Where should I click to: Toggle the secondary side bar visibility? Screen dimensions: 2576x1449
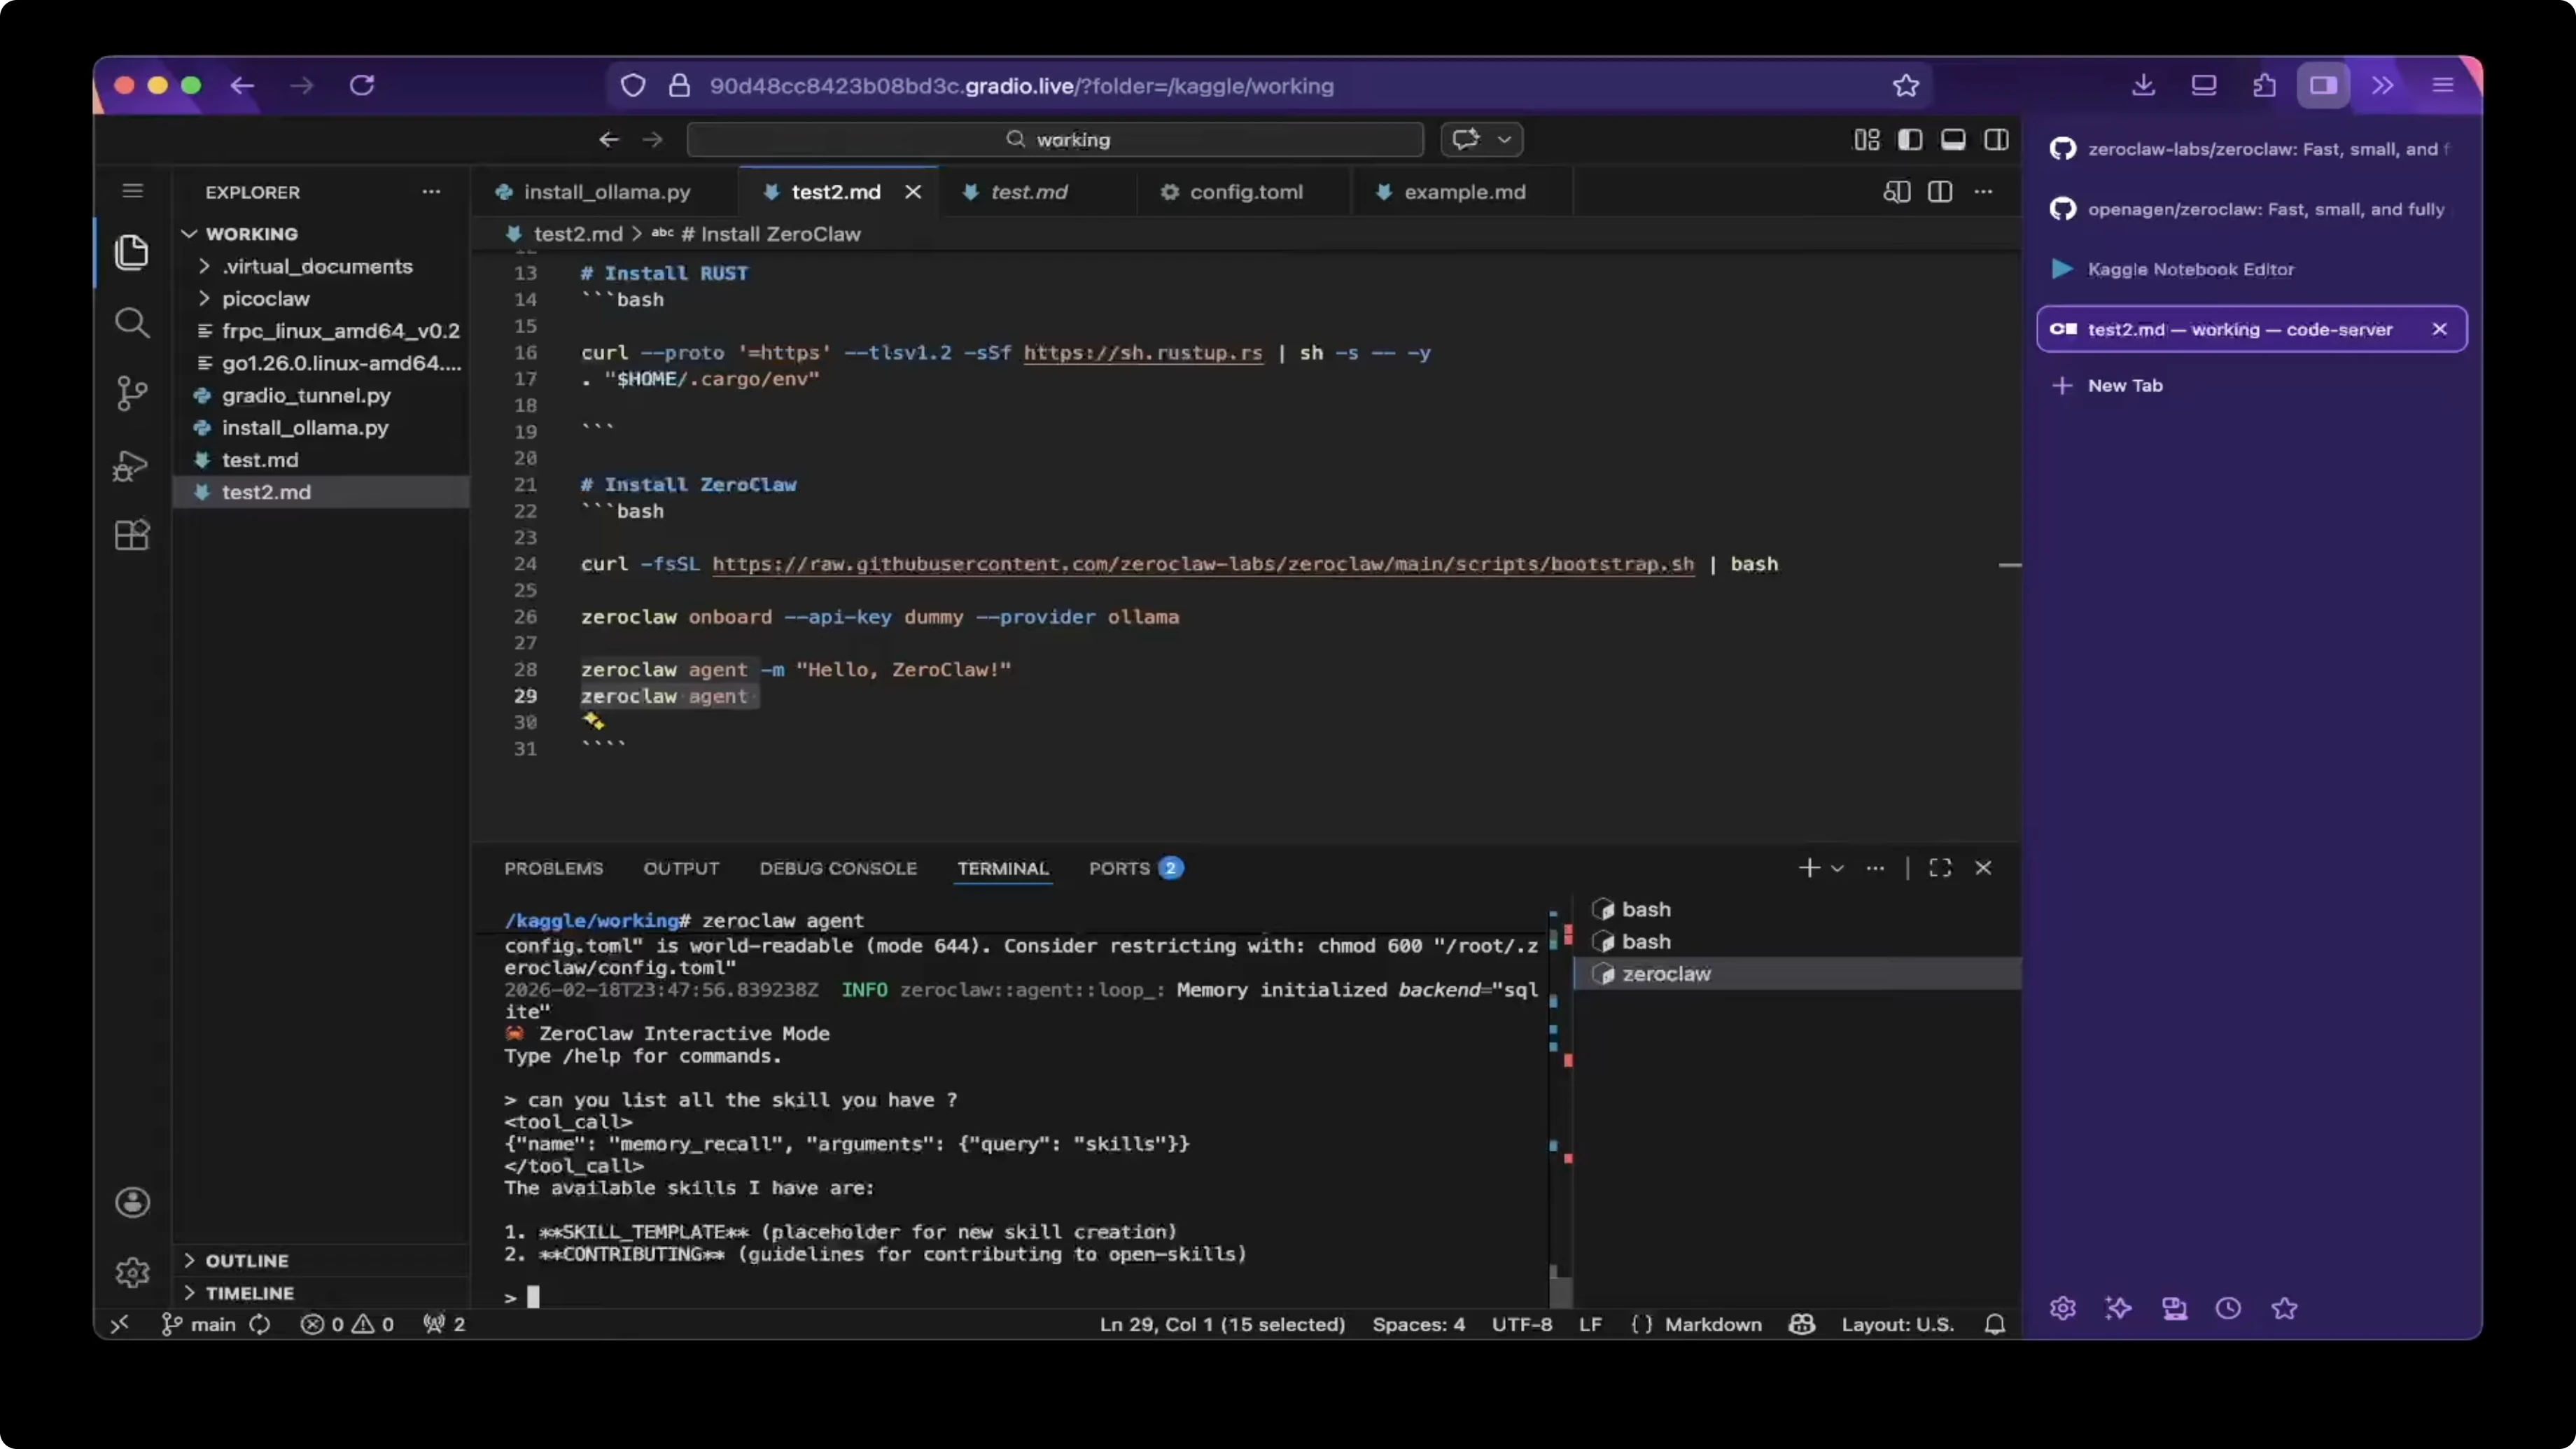pyautogui.click(x=1996, y=139)
